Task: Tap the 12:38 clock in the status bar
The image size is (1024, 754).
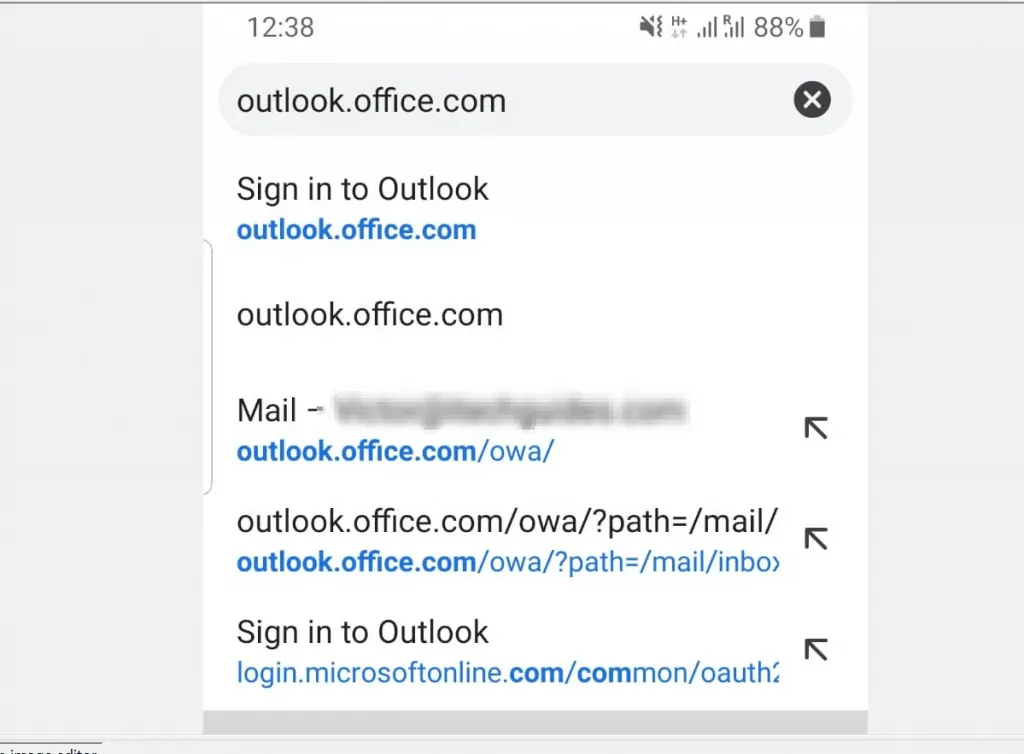Action: coord(281,28)
